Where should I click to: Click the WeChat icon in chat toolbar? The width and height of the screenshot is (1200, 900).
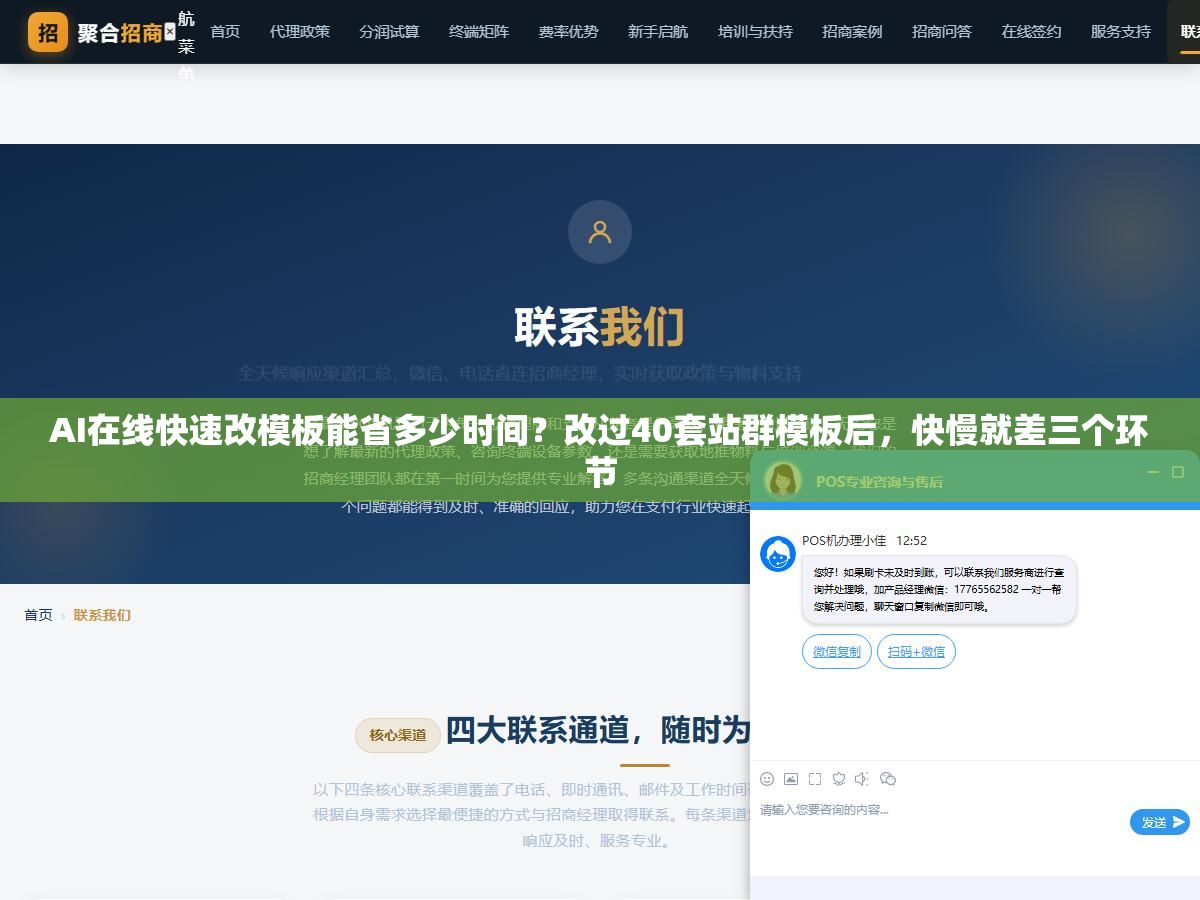888,779
